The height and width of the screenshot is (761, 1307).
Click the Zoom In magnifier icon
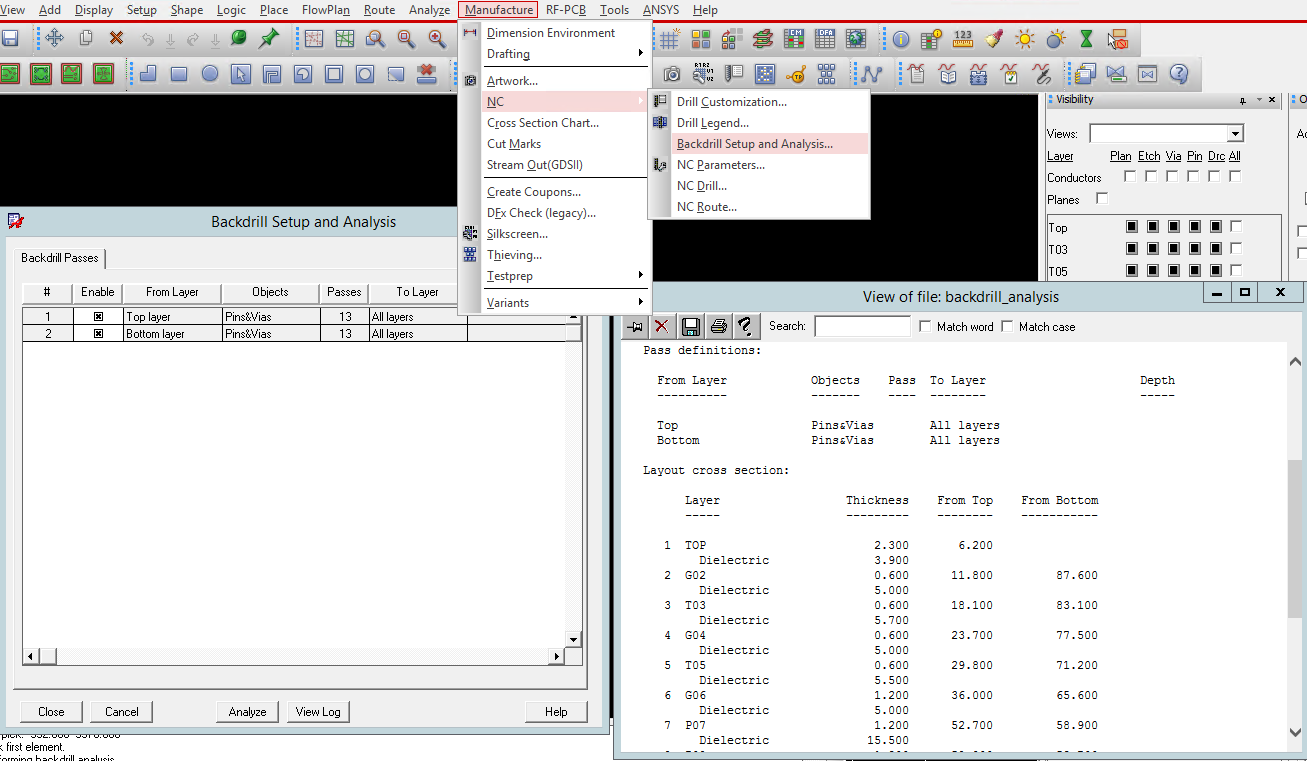(x=437, y=38)
